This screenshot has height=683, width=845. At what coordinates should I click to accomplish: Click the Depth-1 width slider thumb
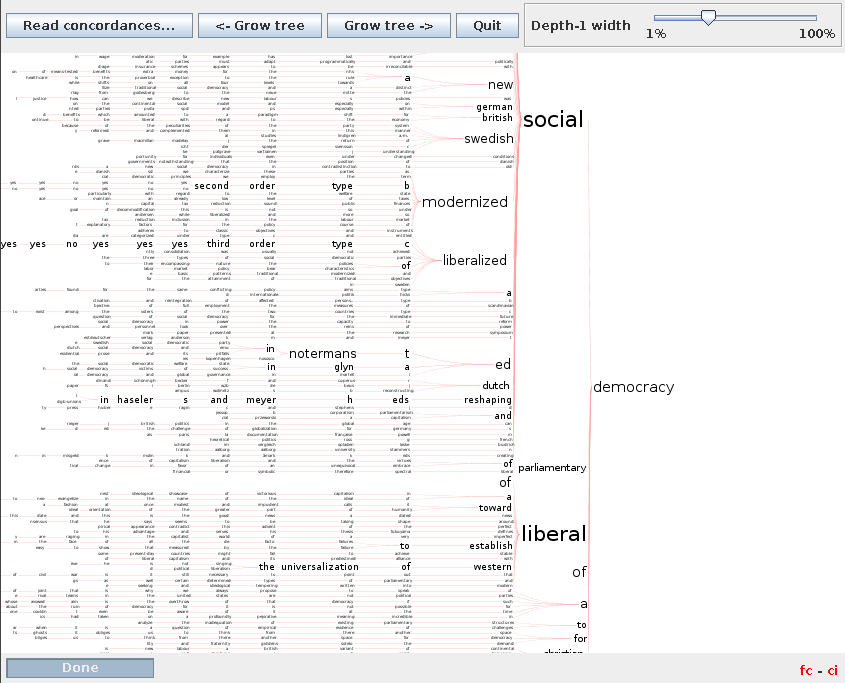(708, 17)
